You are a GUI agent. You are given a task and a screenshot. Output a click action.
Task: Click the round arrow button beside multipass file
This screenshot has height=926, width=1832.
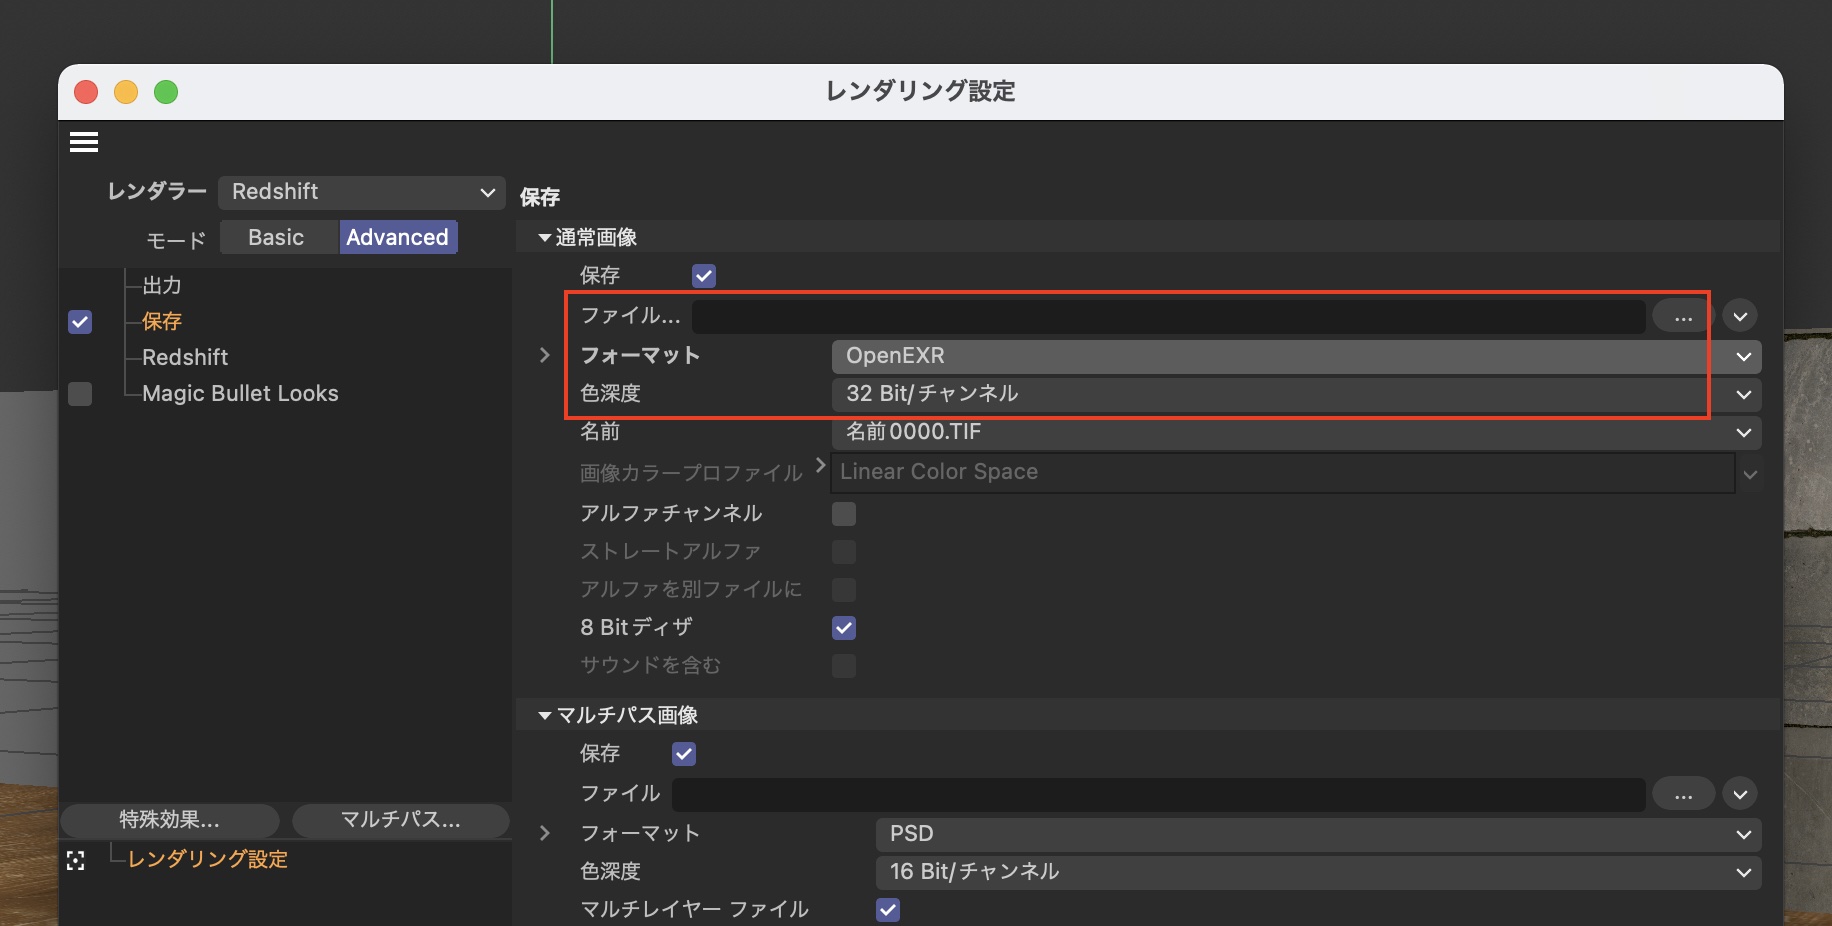point(1740,795)
